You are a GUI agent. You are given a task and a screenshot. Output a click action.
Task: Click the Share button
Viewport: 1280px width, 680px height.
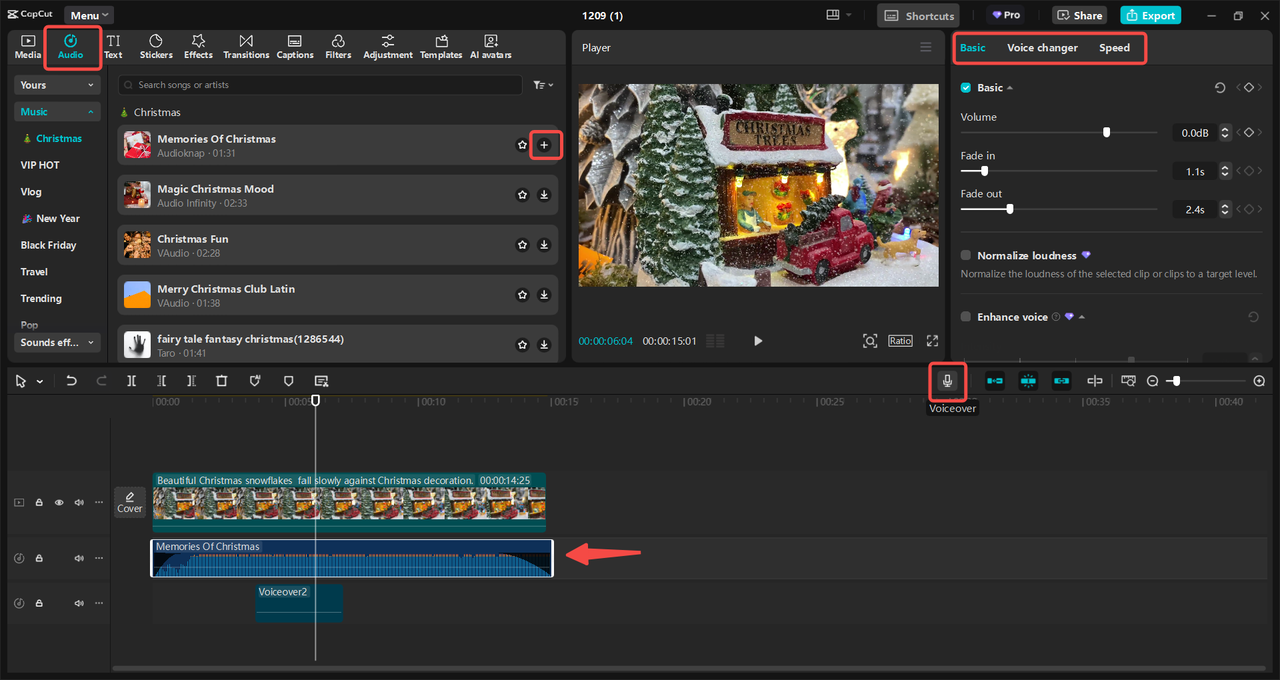pyautogui.click(x=1079, y=15)
